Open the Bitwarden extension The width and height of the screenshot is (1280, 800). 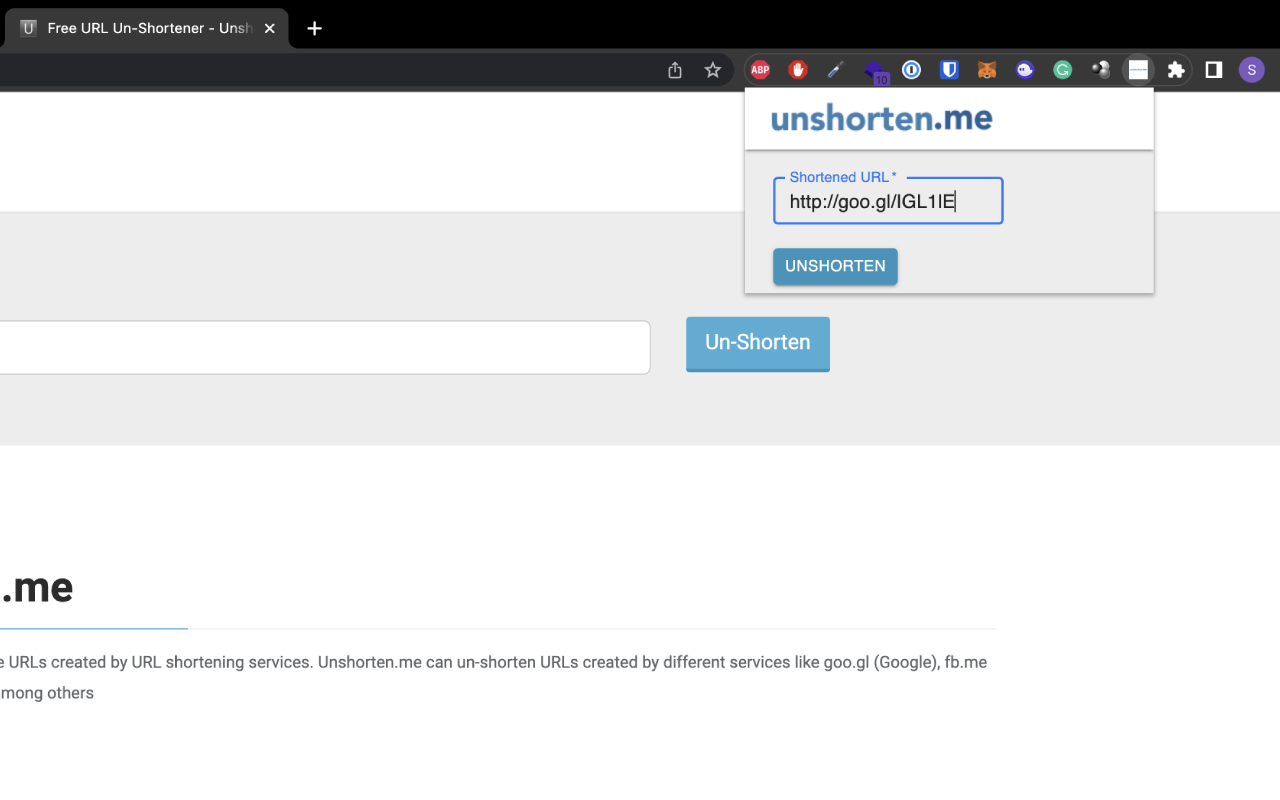click(x=949, y=70)
